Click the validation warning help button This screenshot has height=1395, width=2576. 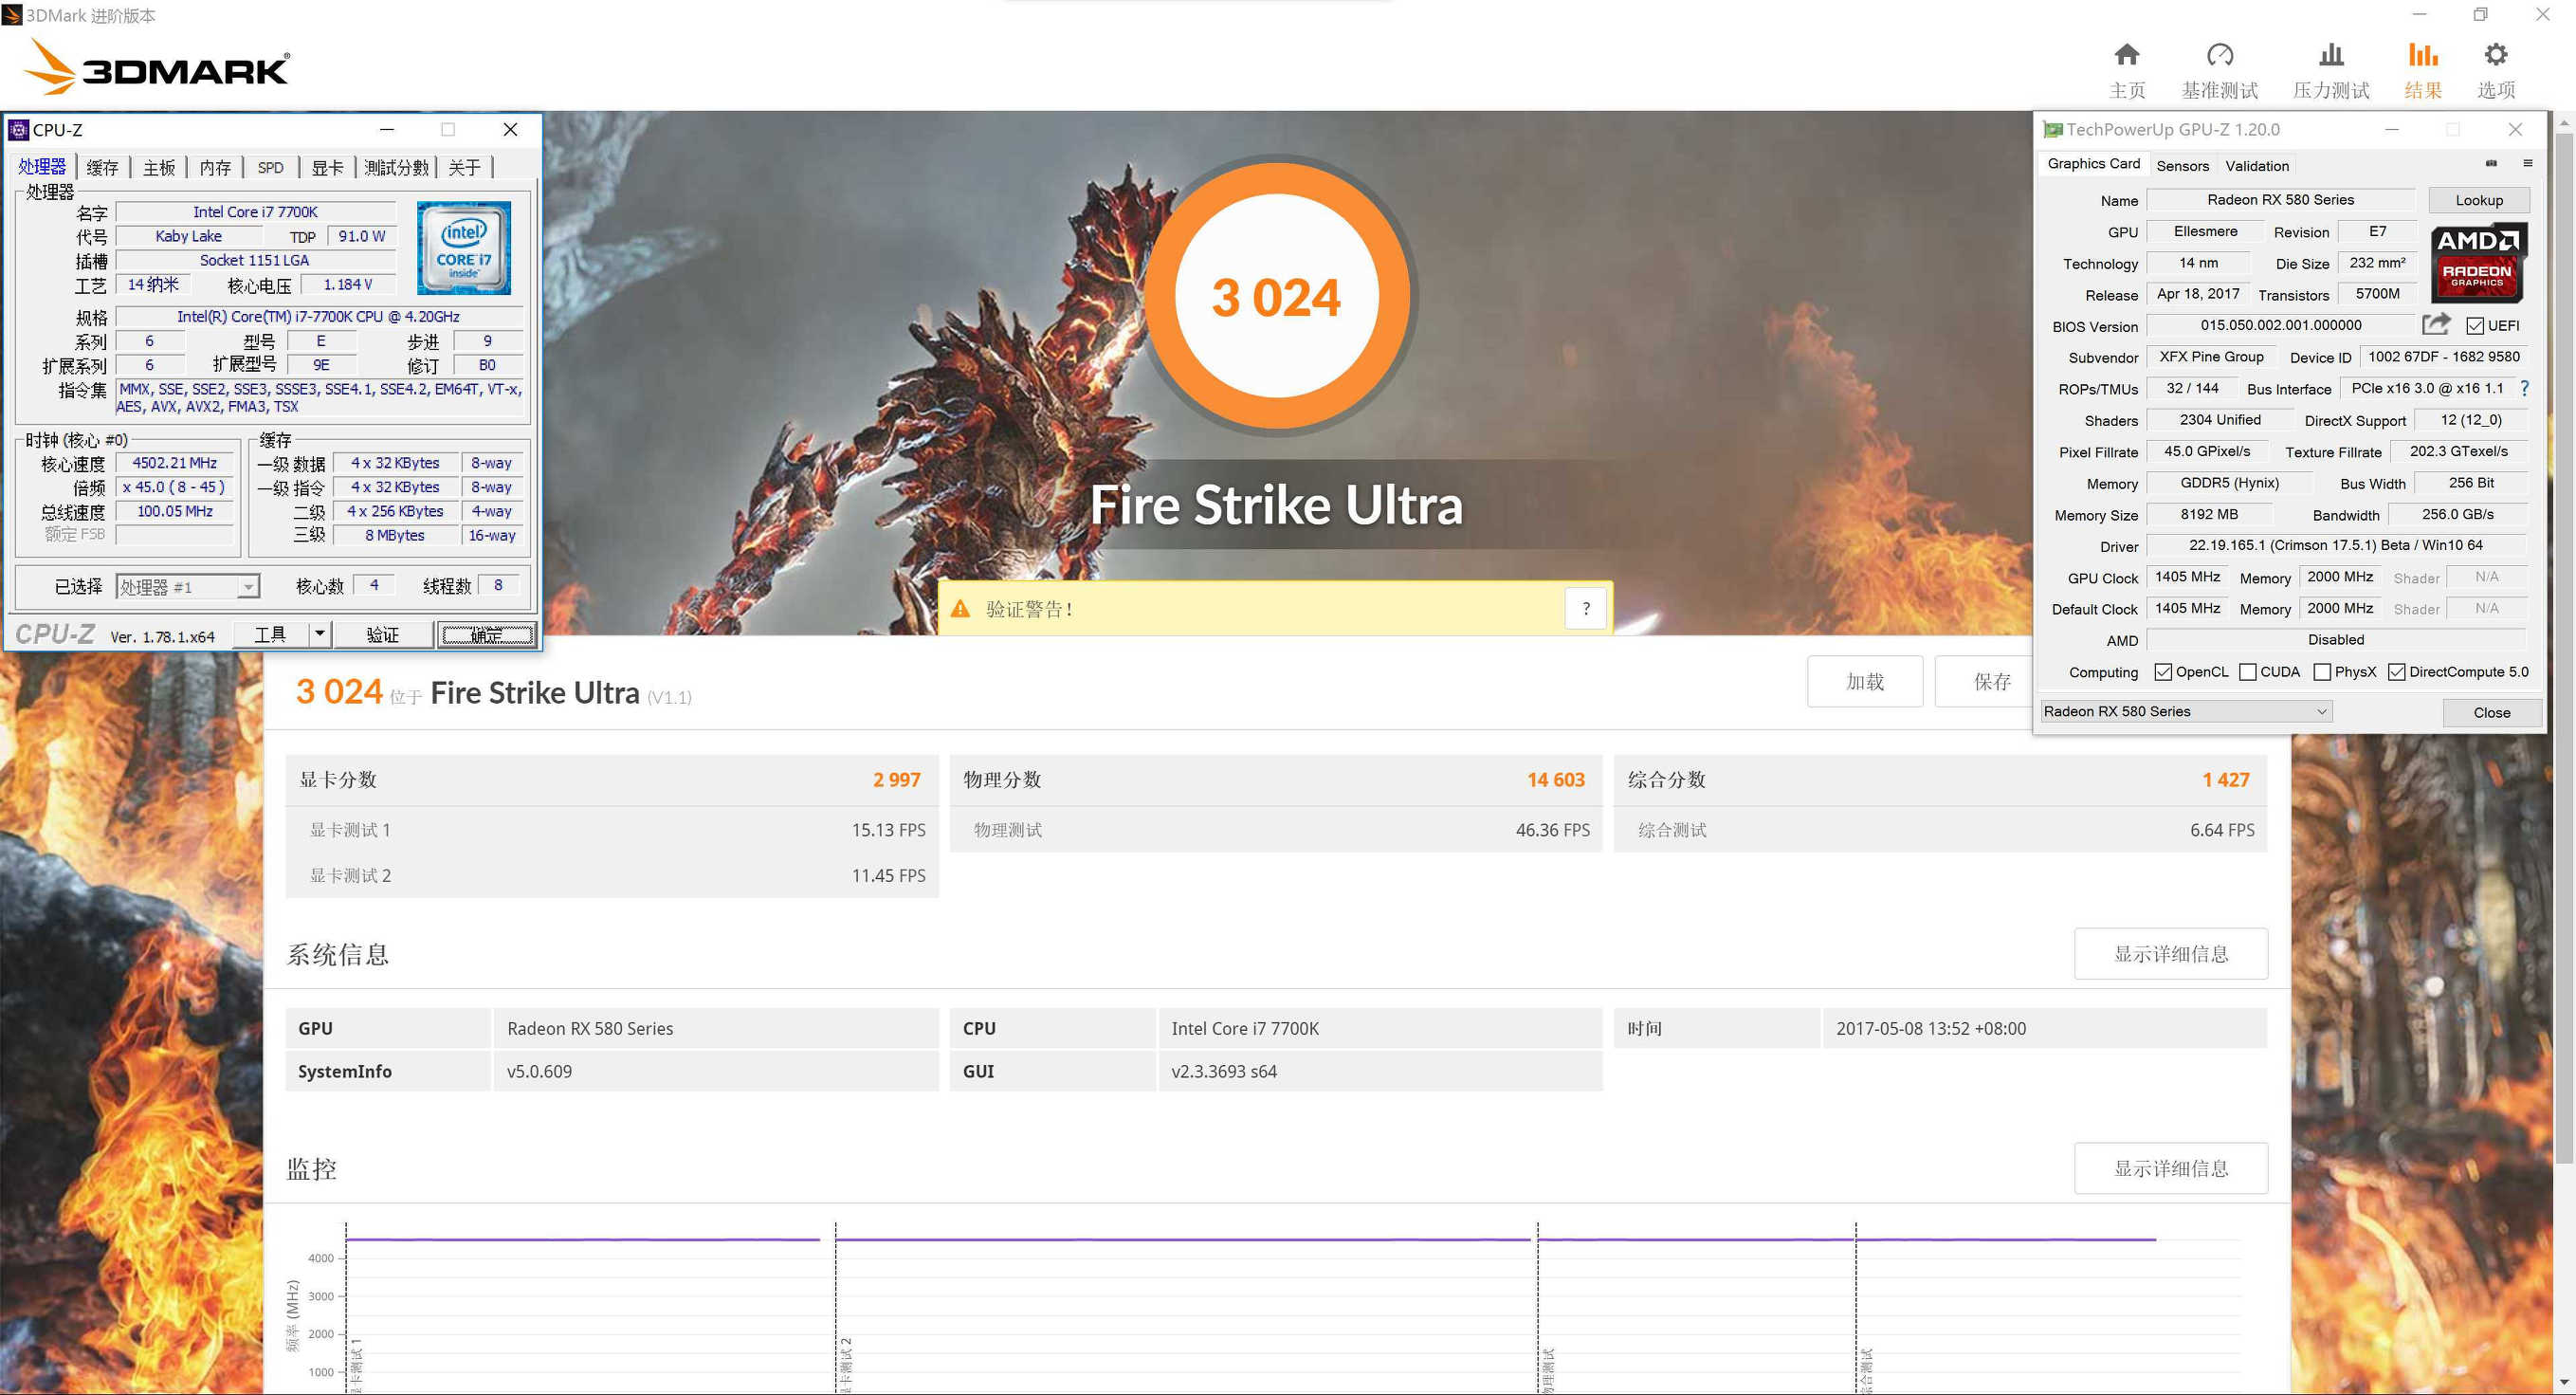(1585, 608)
